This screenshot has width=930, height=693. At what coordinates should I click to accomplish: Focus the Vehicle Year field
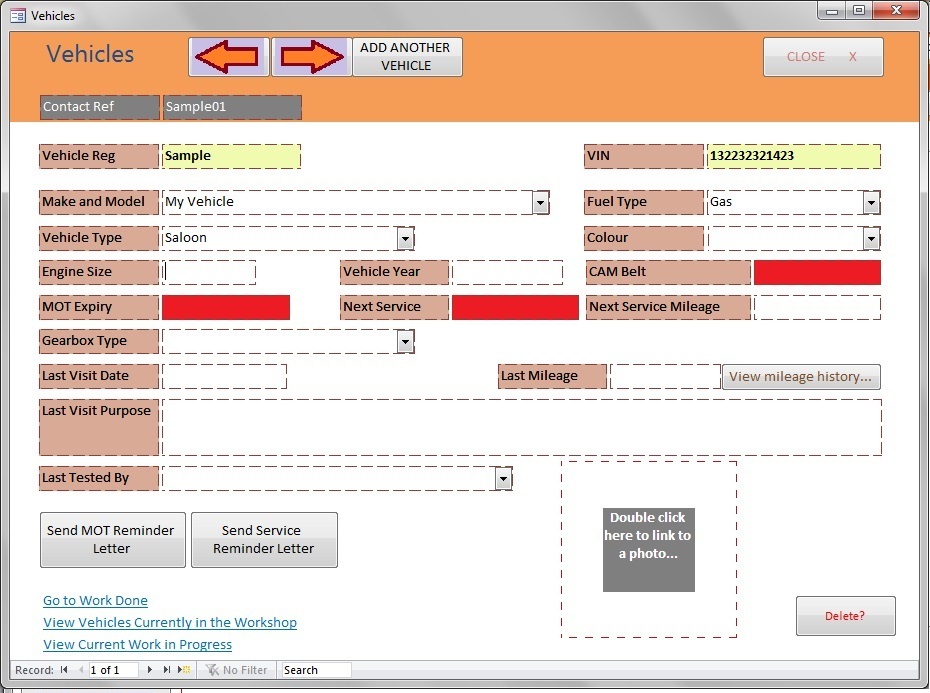(x=507, y=272)
